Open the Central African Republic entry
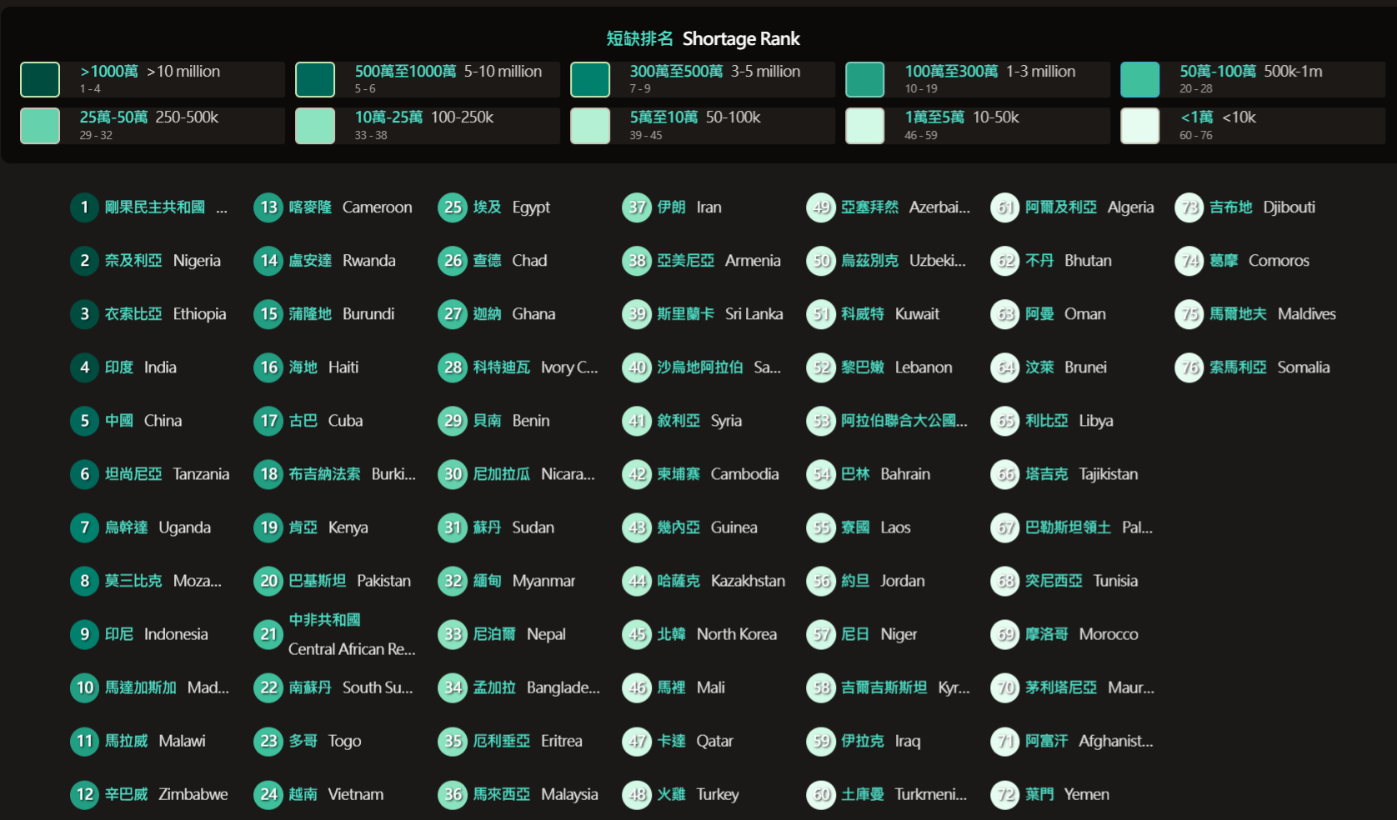Image resolution: width=1397 pixels, height=820 pixels. pos(351,635)
